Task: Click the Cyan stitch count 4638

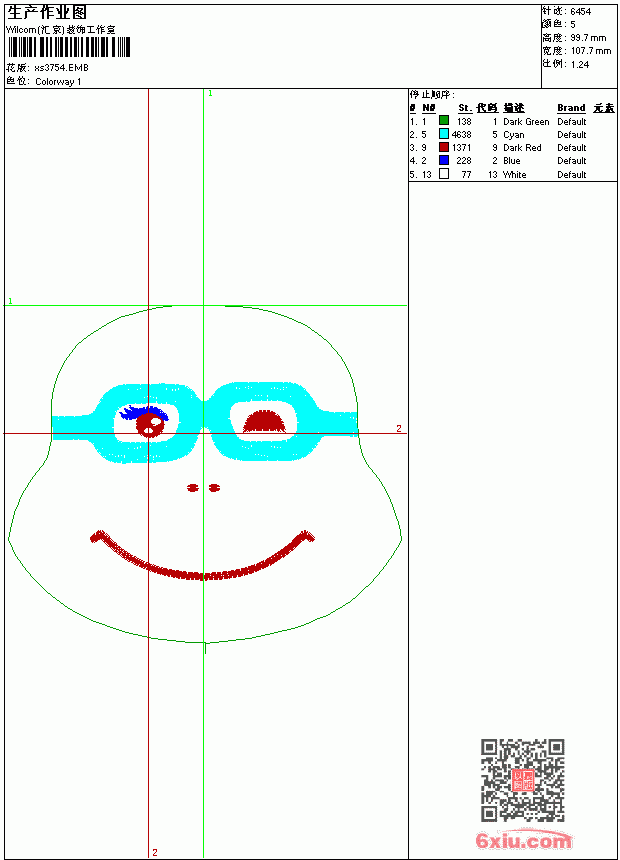Action: click(461, 134)
